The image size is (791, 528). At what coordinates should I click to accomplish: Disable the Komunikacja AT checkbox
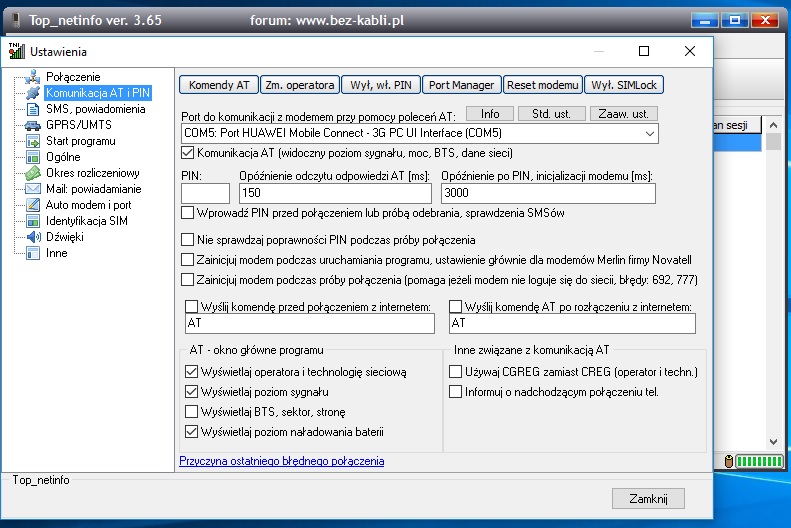point(189,153)
